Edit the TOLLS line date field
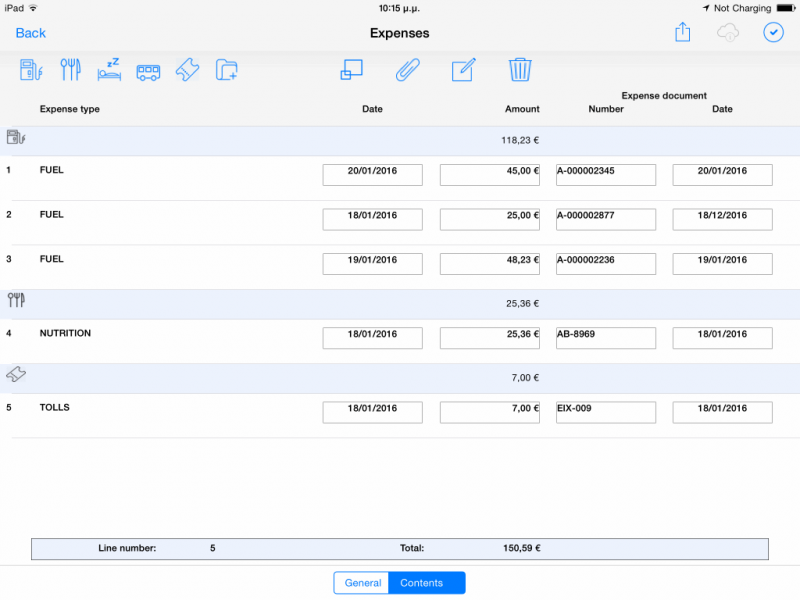This screenshot has width=800, height=600. [x=372, y=412]
